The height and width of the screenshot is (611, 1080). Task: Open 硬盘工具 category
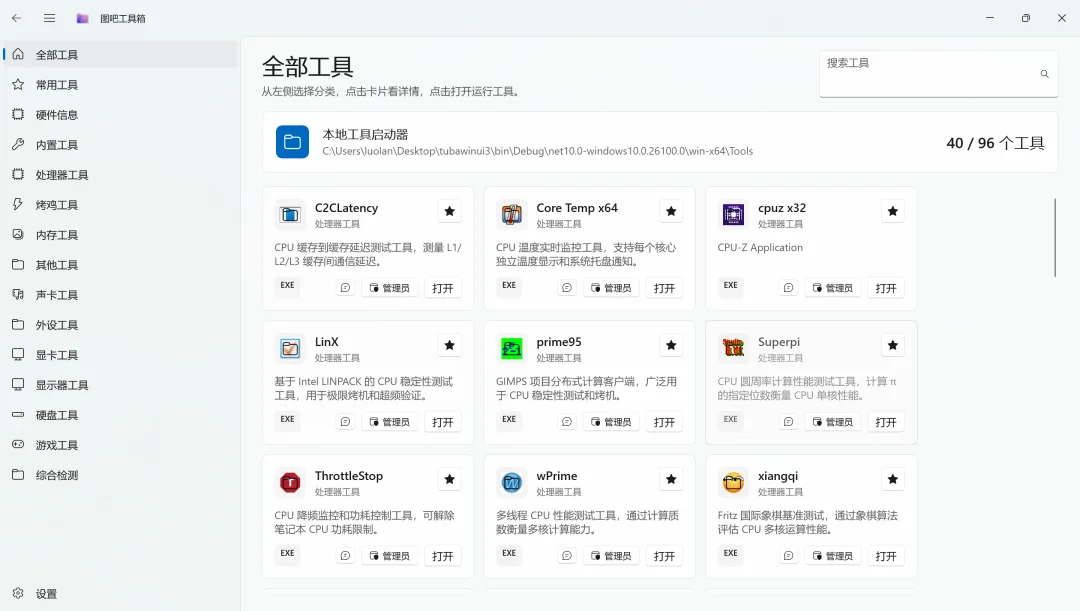121,415
